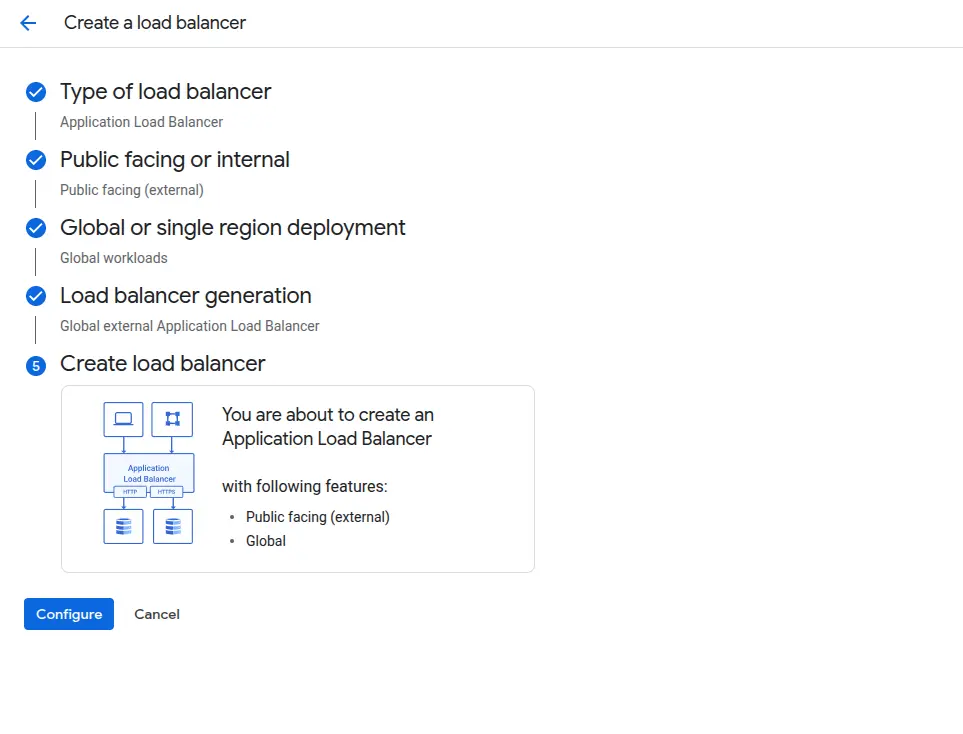Expand the Type of load balancer step
Viewport: 963px width, 734px height.
click(166, 91)
